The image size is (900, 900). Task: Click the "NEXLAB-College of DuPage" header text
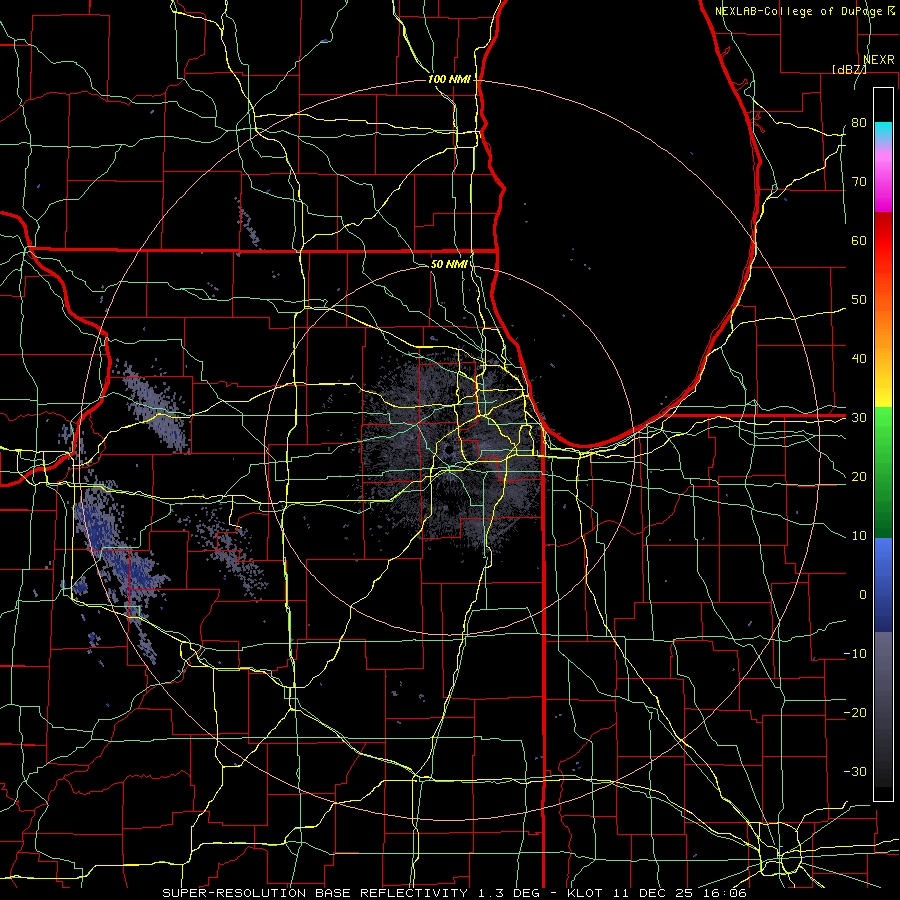(800, 11)
